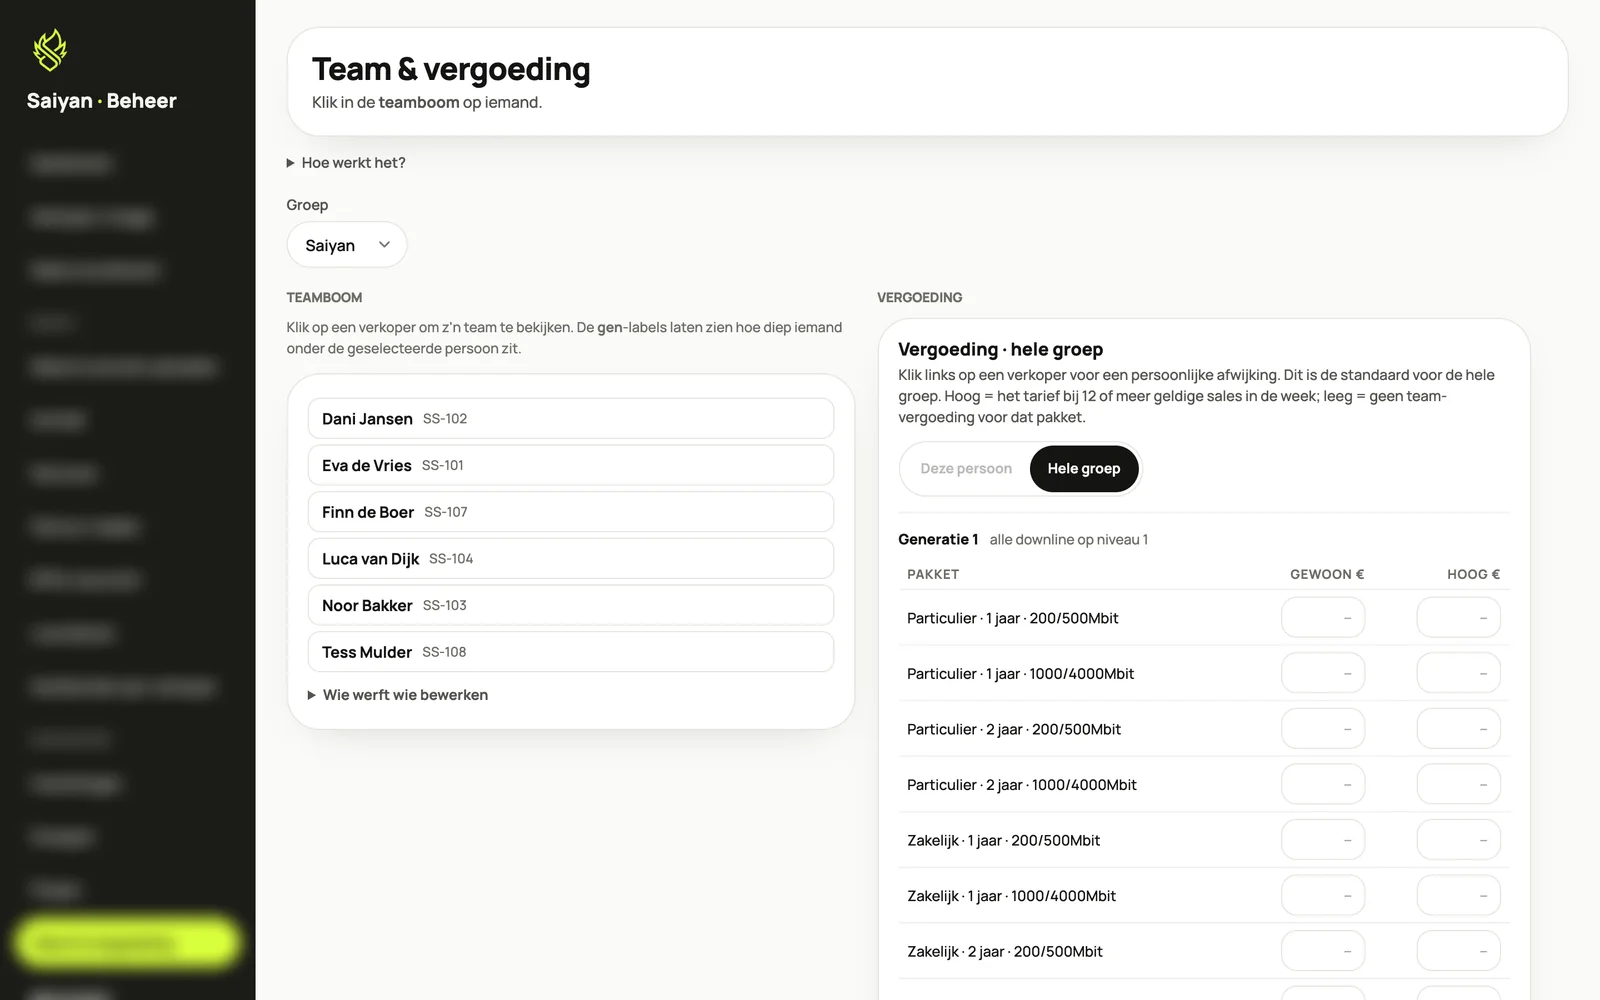The width and height of the screenshot is (1600, 1000).
Task: Click the 'HOOG €' column header
Action: [1474, 574]
